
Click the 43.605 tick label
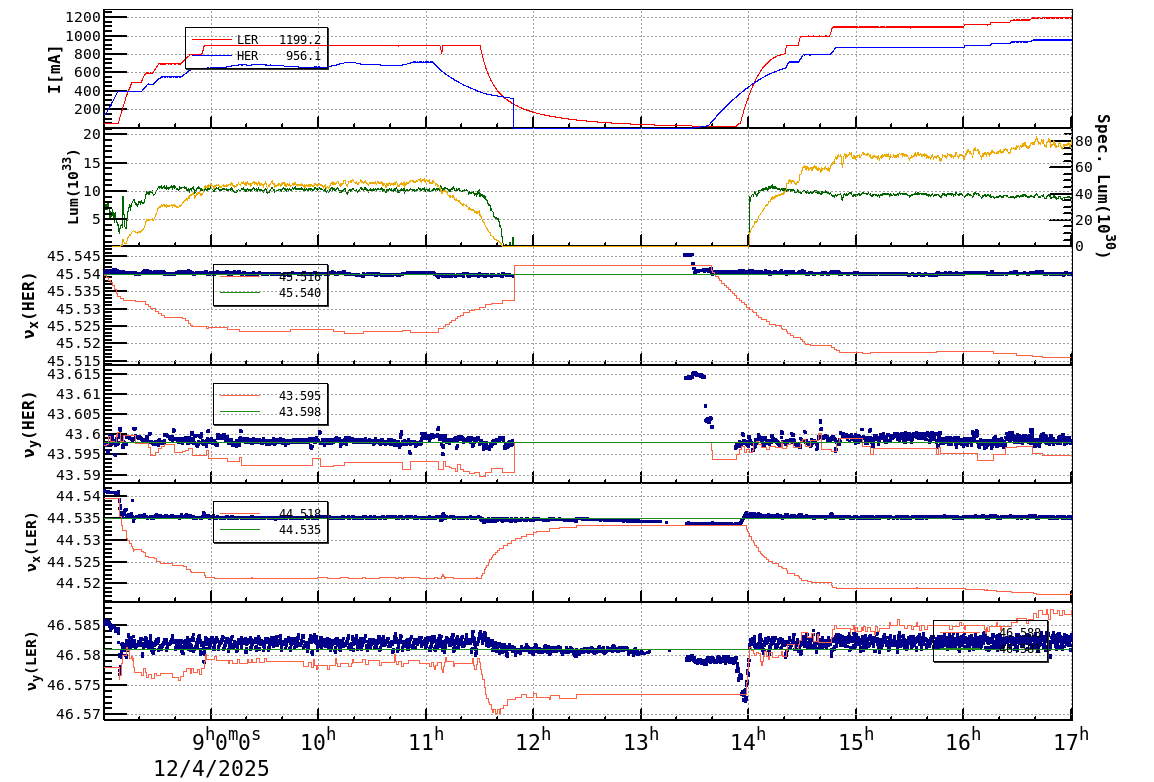(74, 414)
